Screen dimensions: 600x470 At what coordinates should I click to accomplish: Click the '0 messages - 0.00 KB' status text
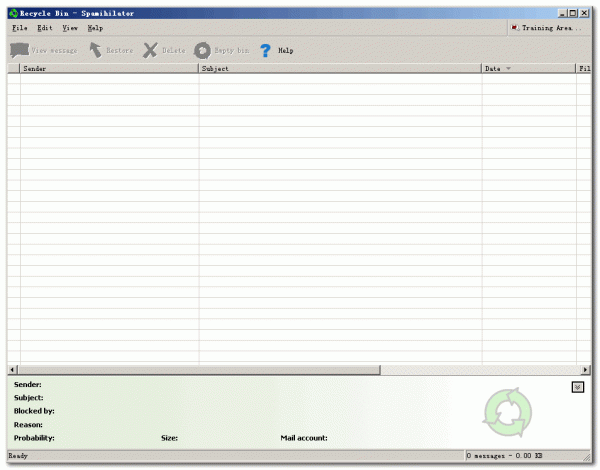[x=504, y=455]
